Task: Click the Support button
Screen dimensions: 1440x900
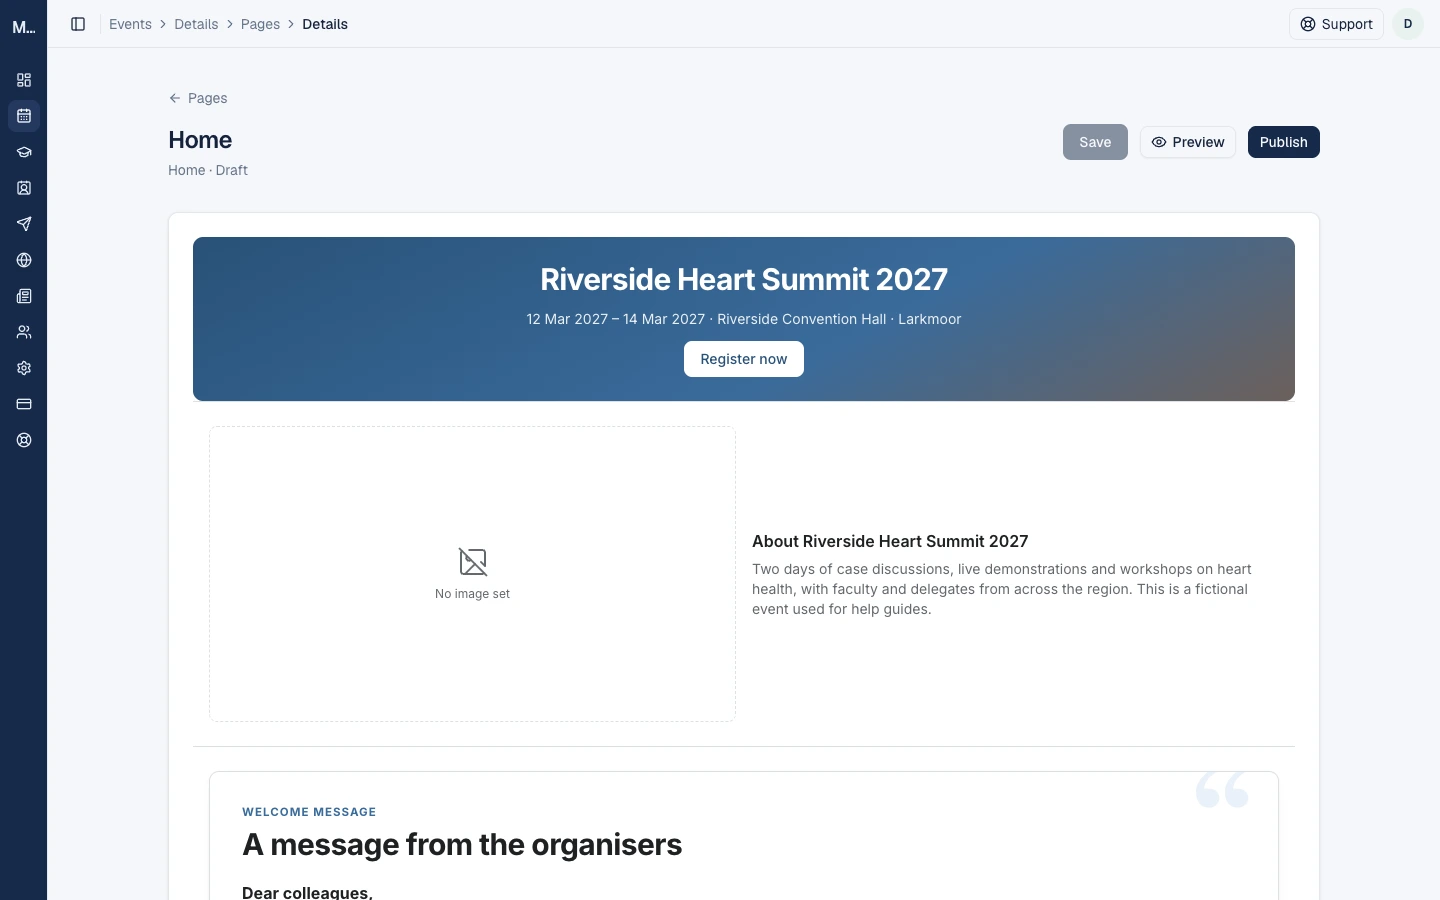Action: click(1336, 24)
